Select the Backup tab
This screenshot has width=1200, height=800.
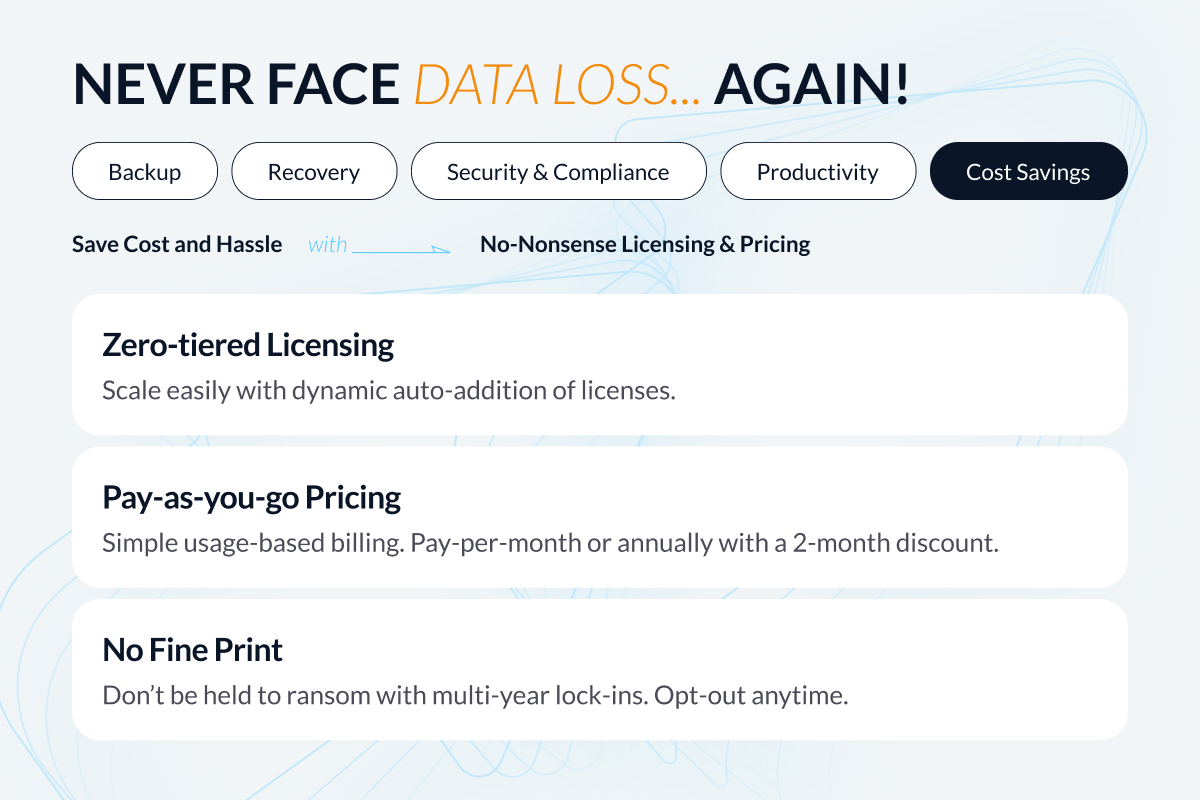tap(144, 171)
